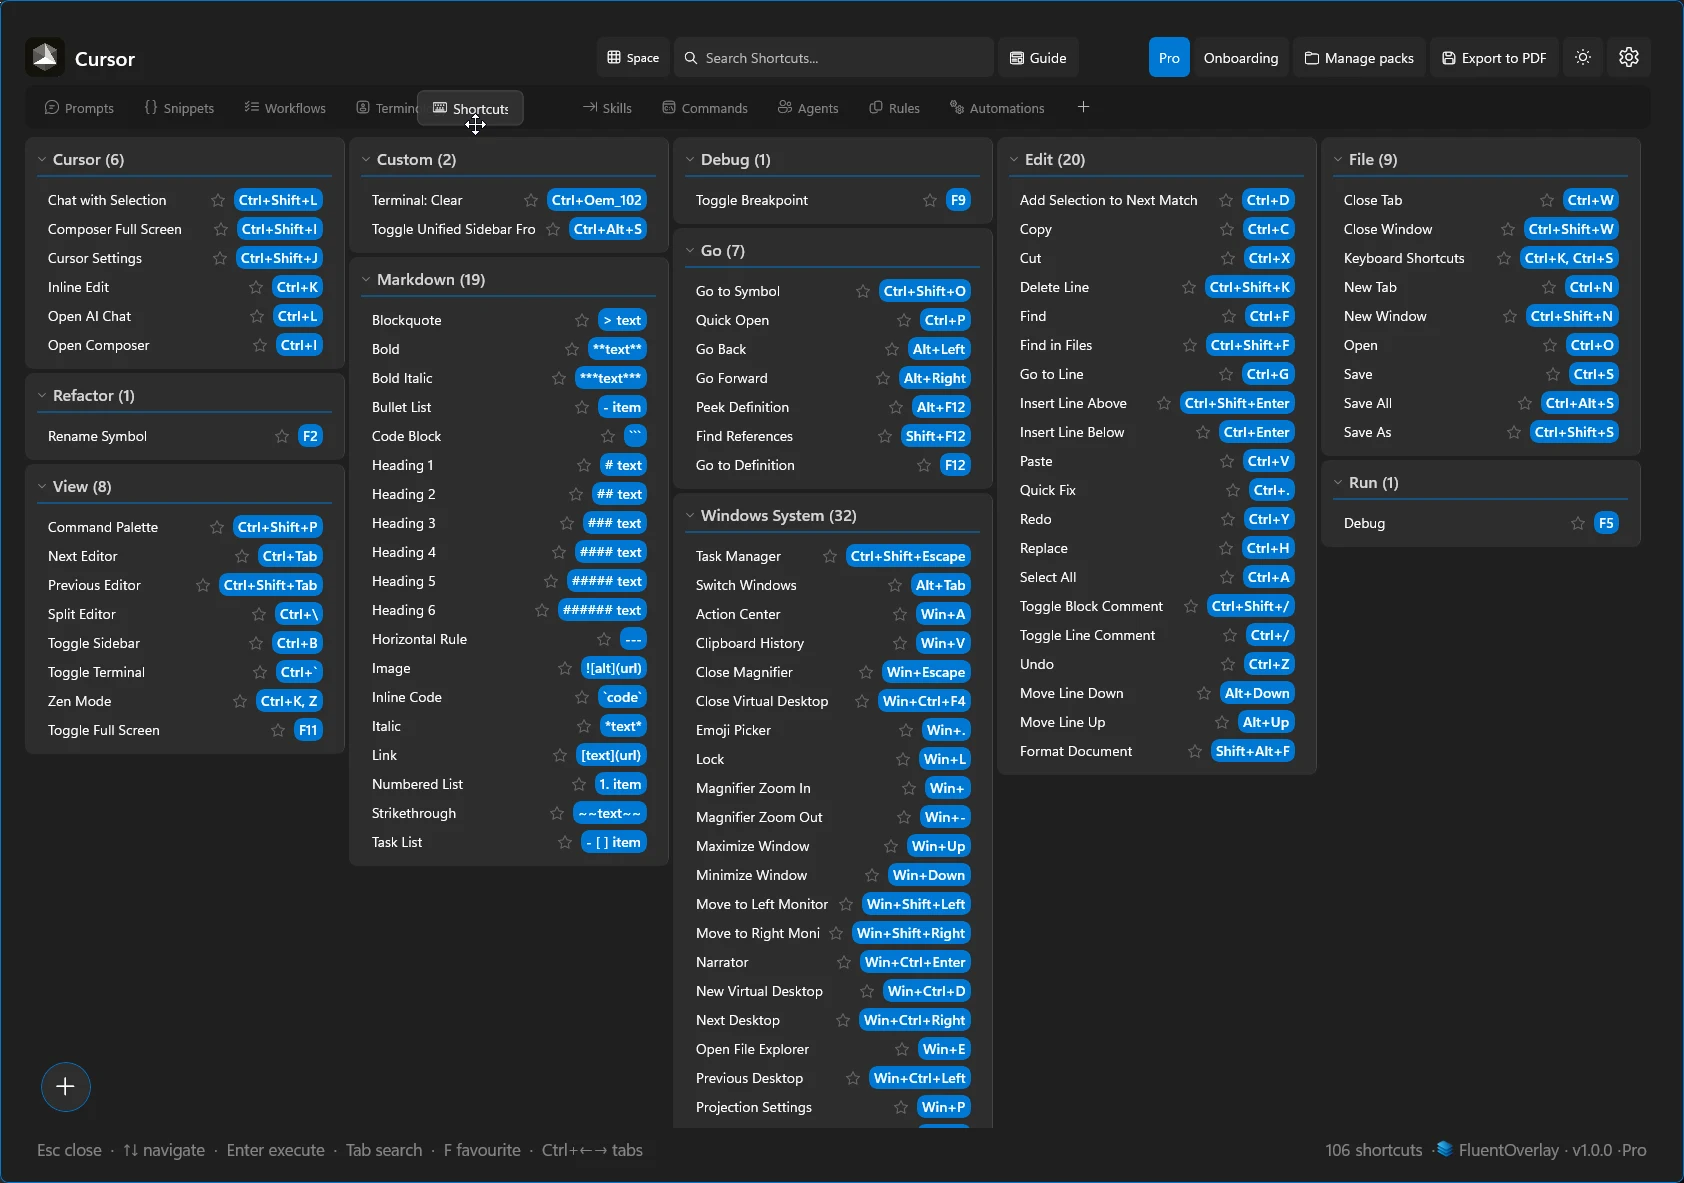Star the Rename Symbol shortcut
1684x1183 pixels.
point(282,436)
